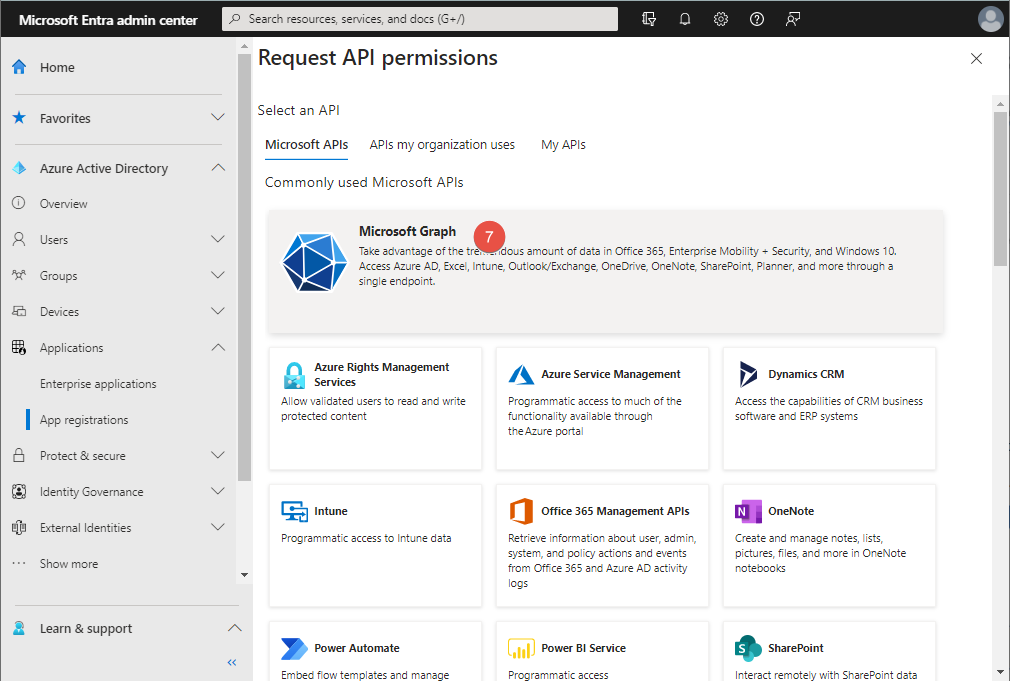Choose the Power Automate API
The image size is (1010, 681).
pos(375,655)
